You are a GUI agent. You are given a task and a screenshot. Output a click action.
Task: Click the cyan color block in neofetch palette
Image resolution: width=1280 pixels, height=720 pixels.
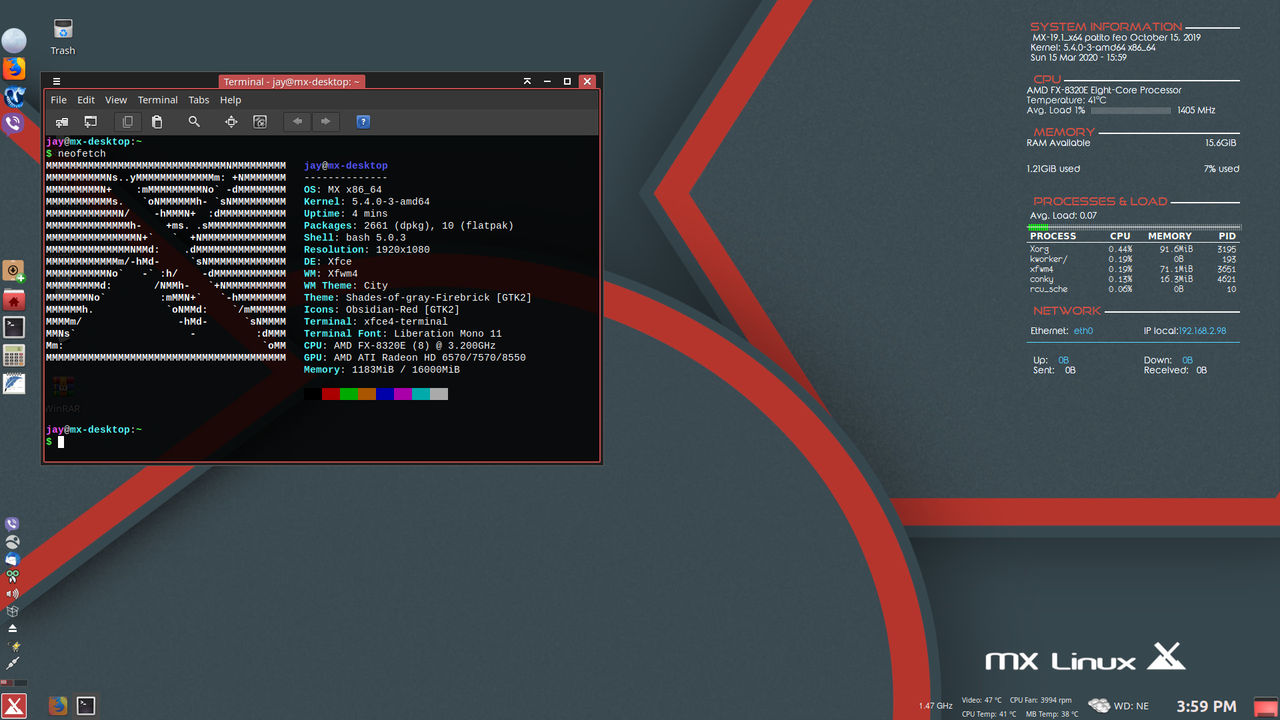(421, 394)
